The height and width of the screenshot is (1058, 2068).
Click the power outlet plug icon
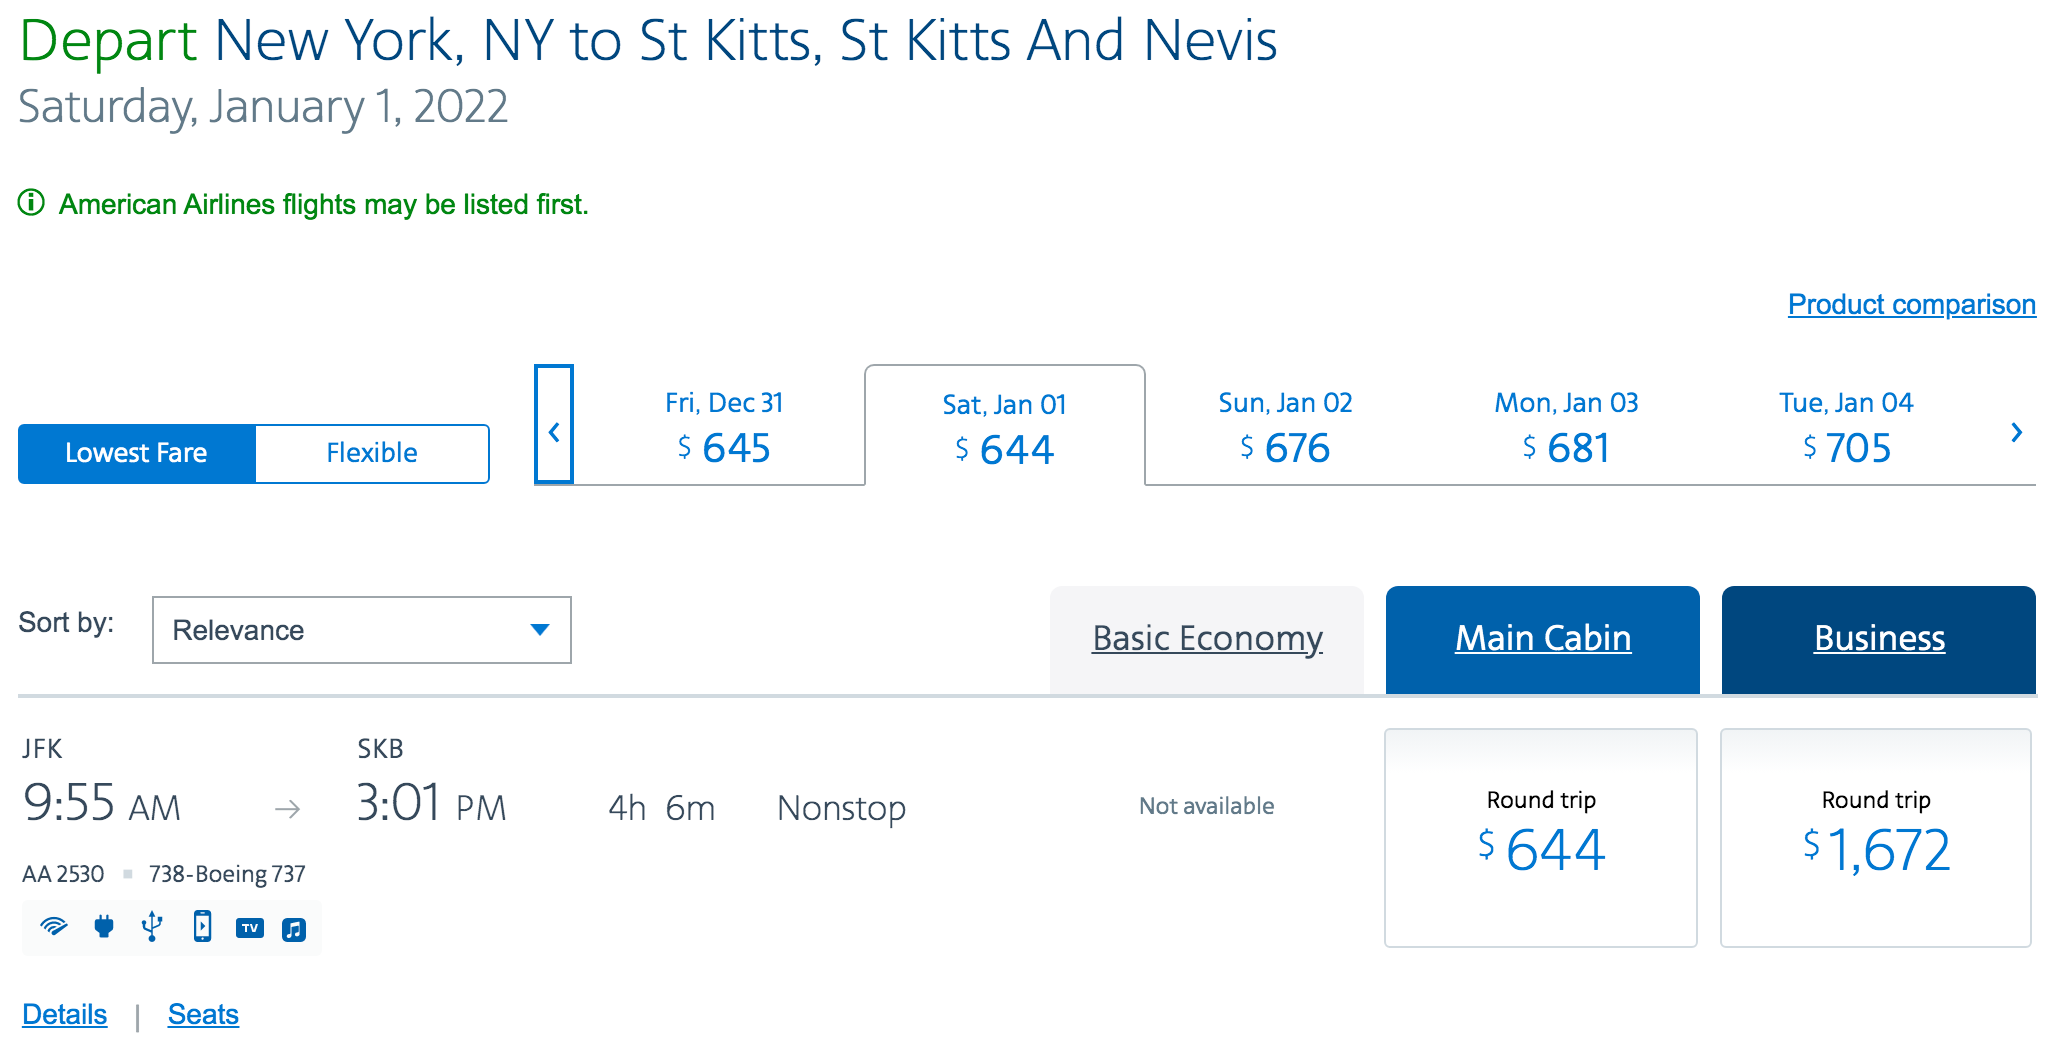[104, 927]
